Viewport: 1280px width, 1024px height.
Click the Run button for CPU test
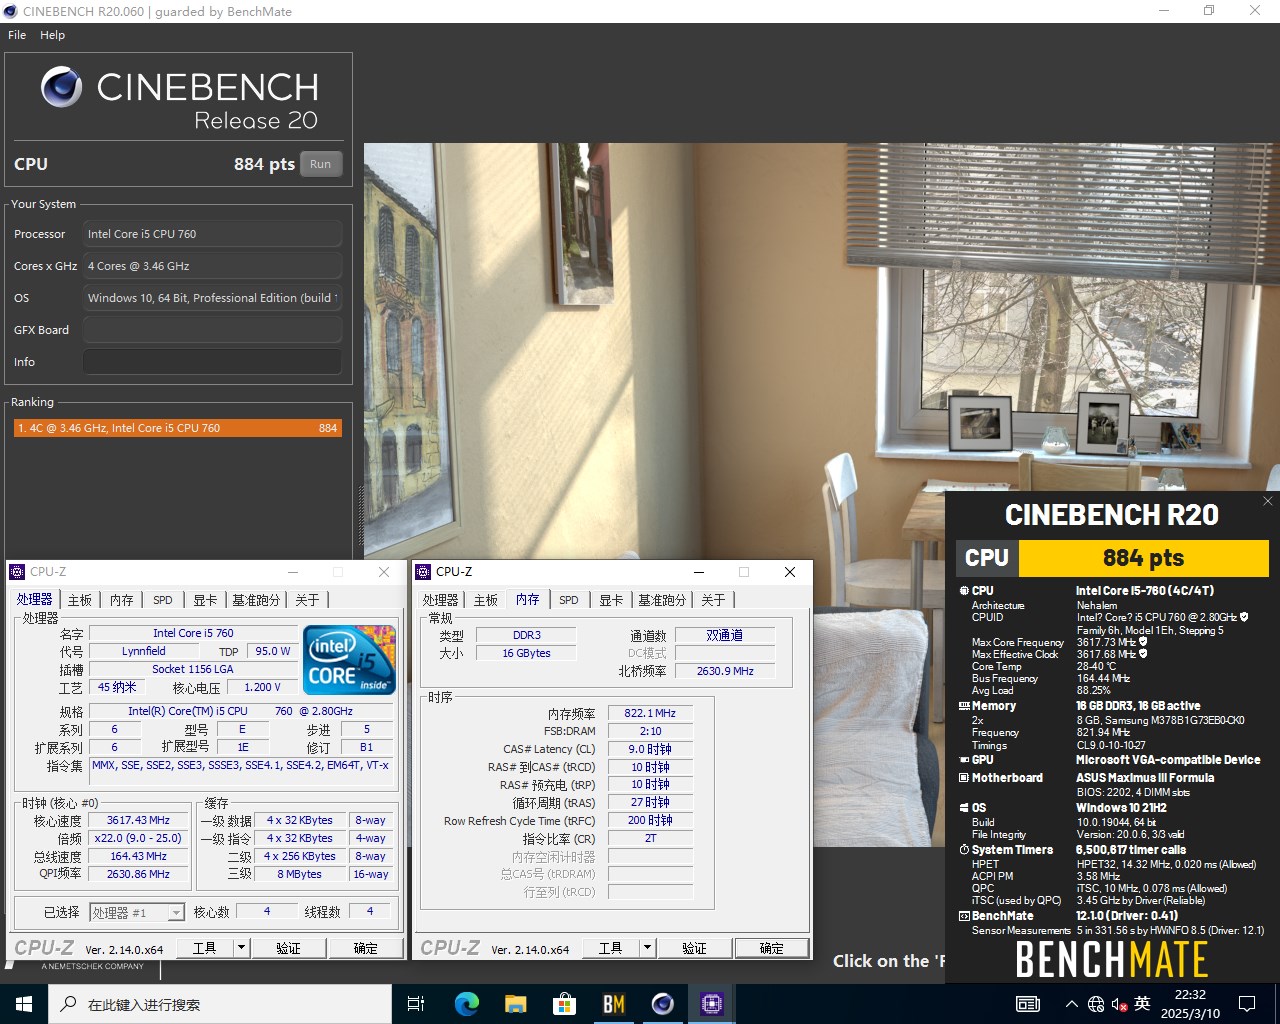click(320, 164)
